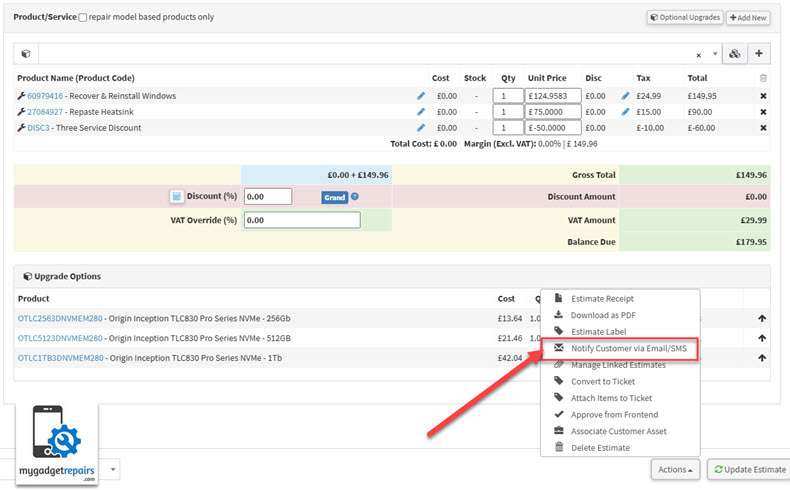Click the box icon left of product search
790x490 pixels.
pos(26,53)
